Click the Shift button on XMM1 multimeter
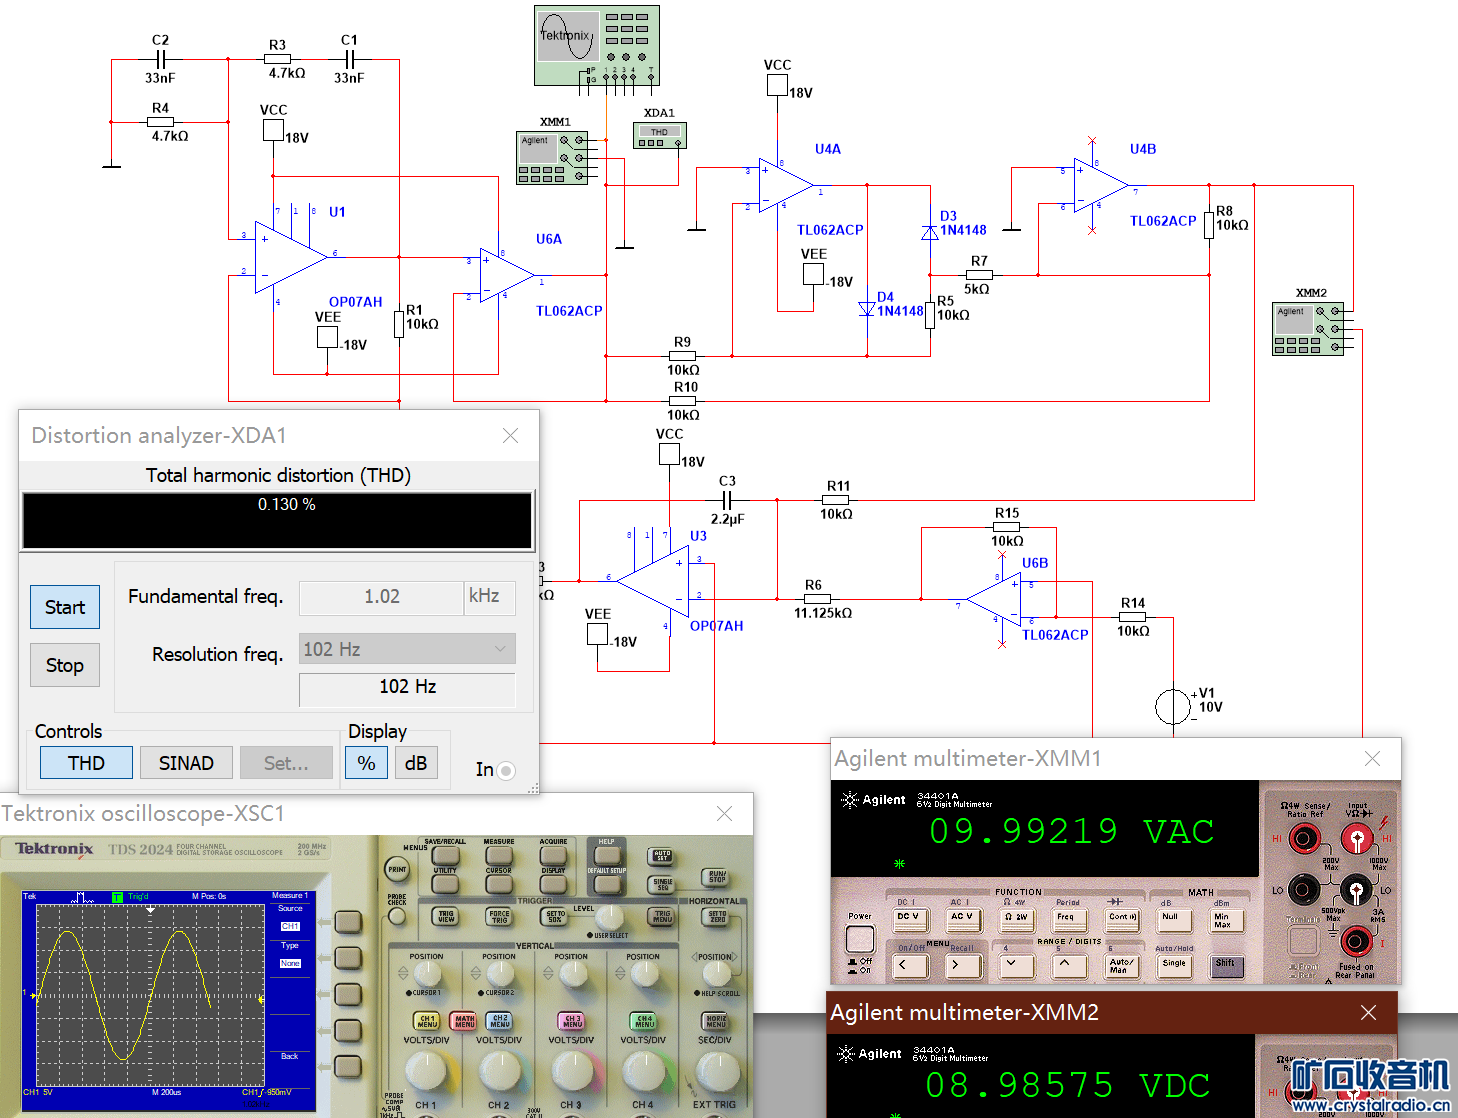 1226,965
